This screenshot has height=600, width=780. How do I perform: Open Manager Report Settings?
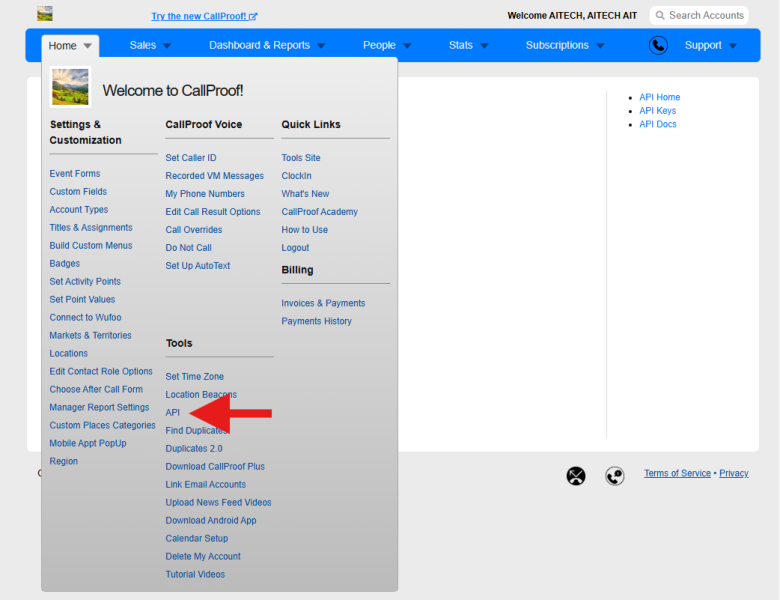(x=99, y=407)
